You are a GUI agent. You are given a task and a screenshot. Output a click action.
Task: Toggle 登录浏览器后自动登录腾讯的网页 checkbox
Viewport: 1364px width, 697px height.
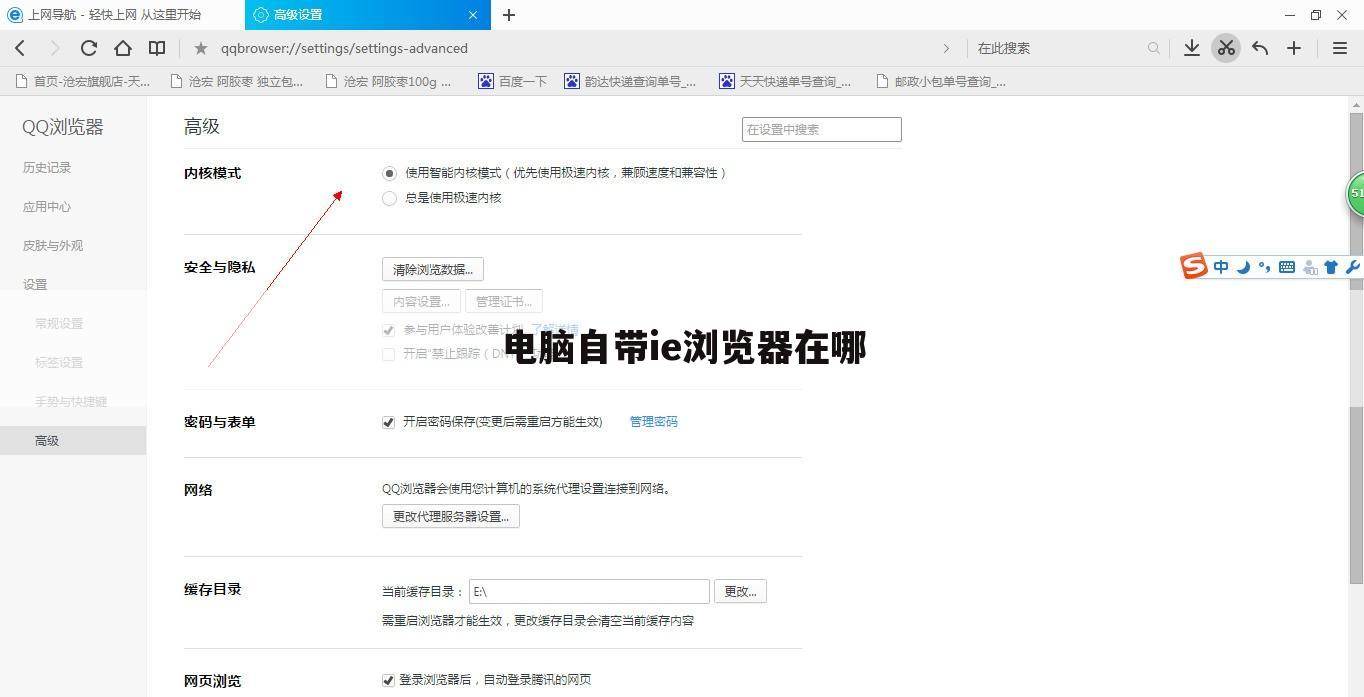pos(389,680)
